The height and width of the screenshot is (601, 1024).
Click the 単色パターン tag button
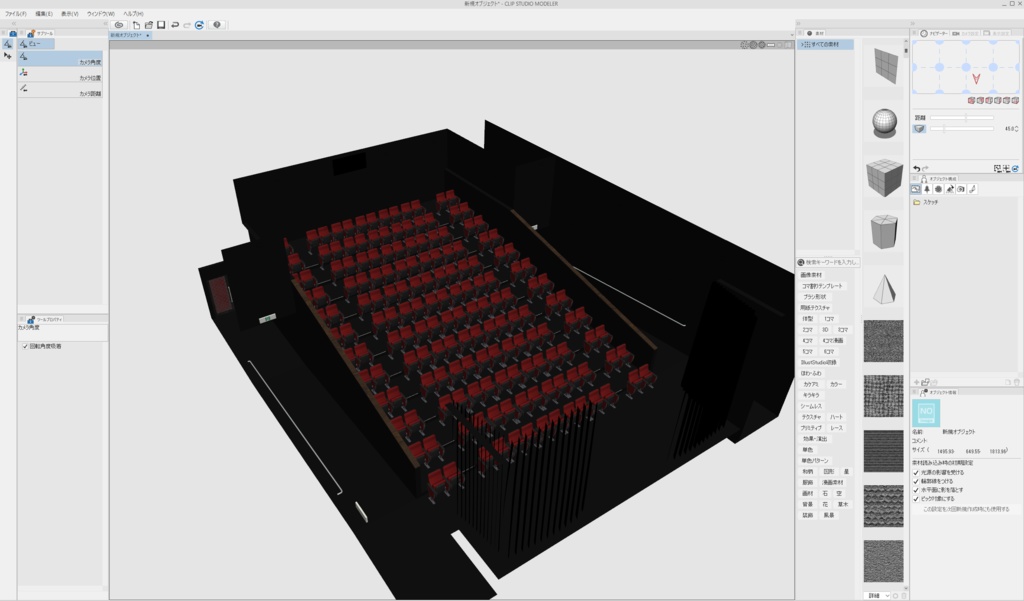(x=814, y=461)
